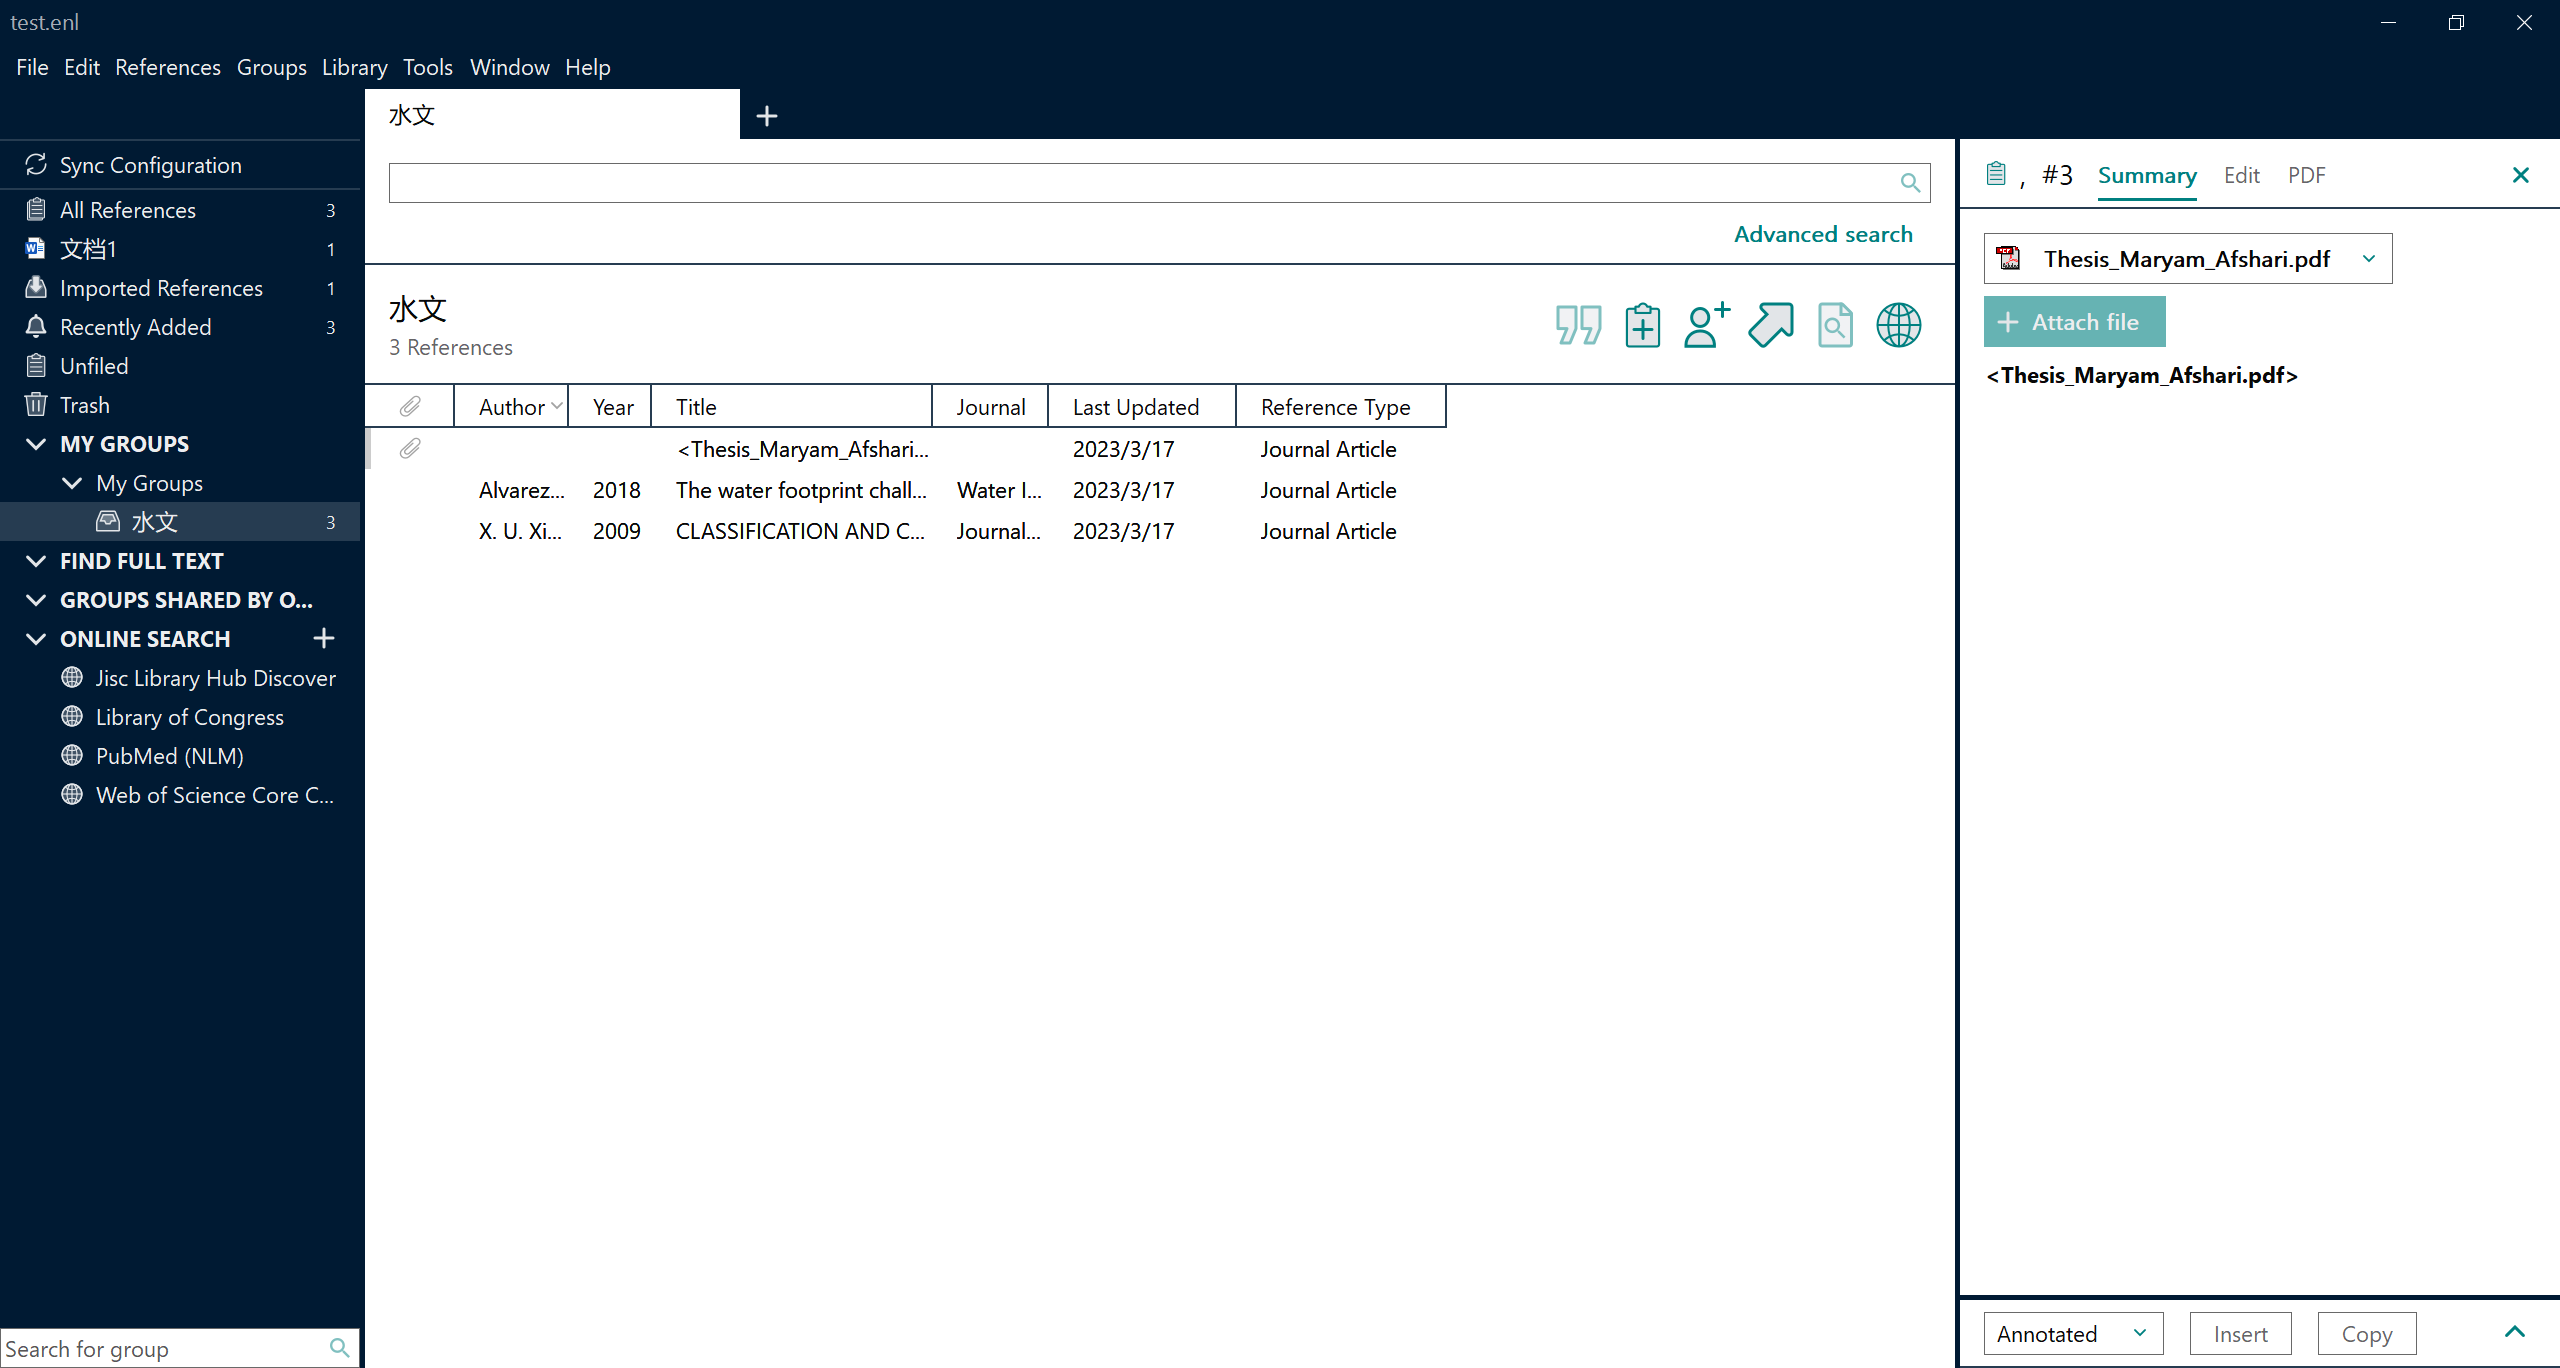This screenshot has width=2560, height=1368.
Task: Collapse the ONLINE SEARCH section
Action: 36,638
